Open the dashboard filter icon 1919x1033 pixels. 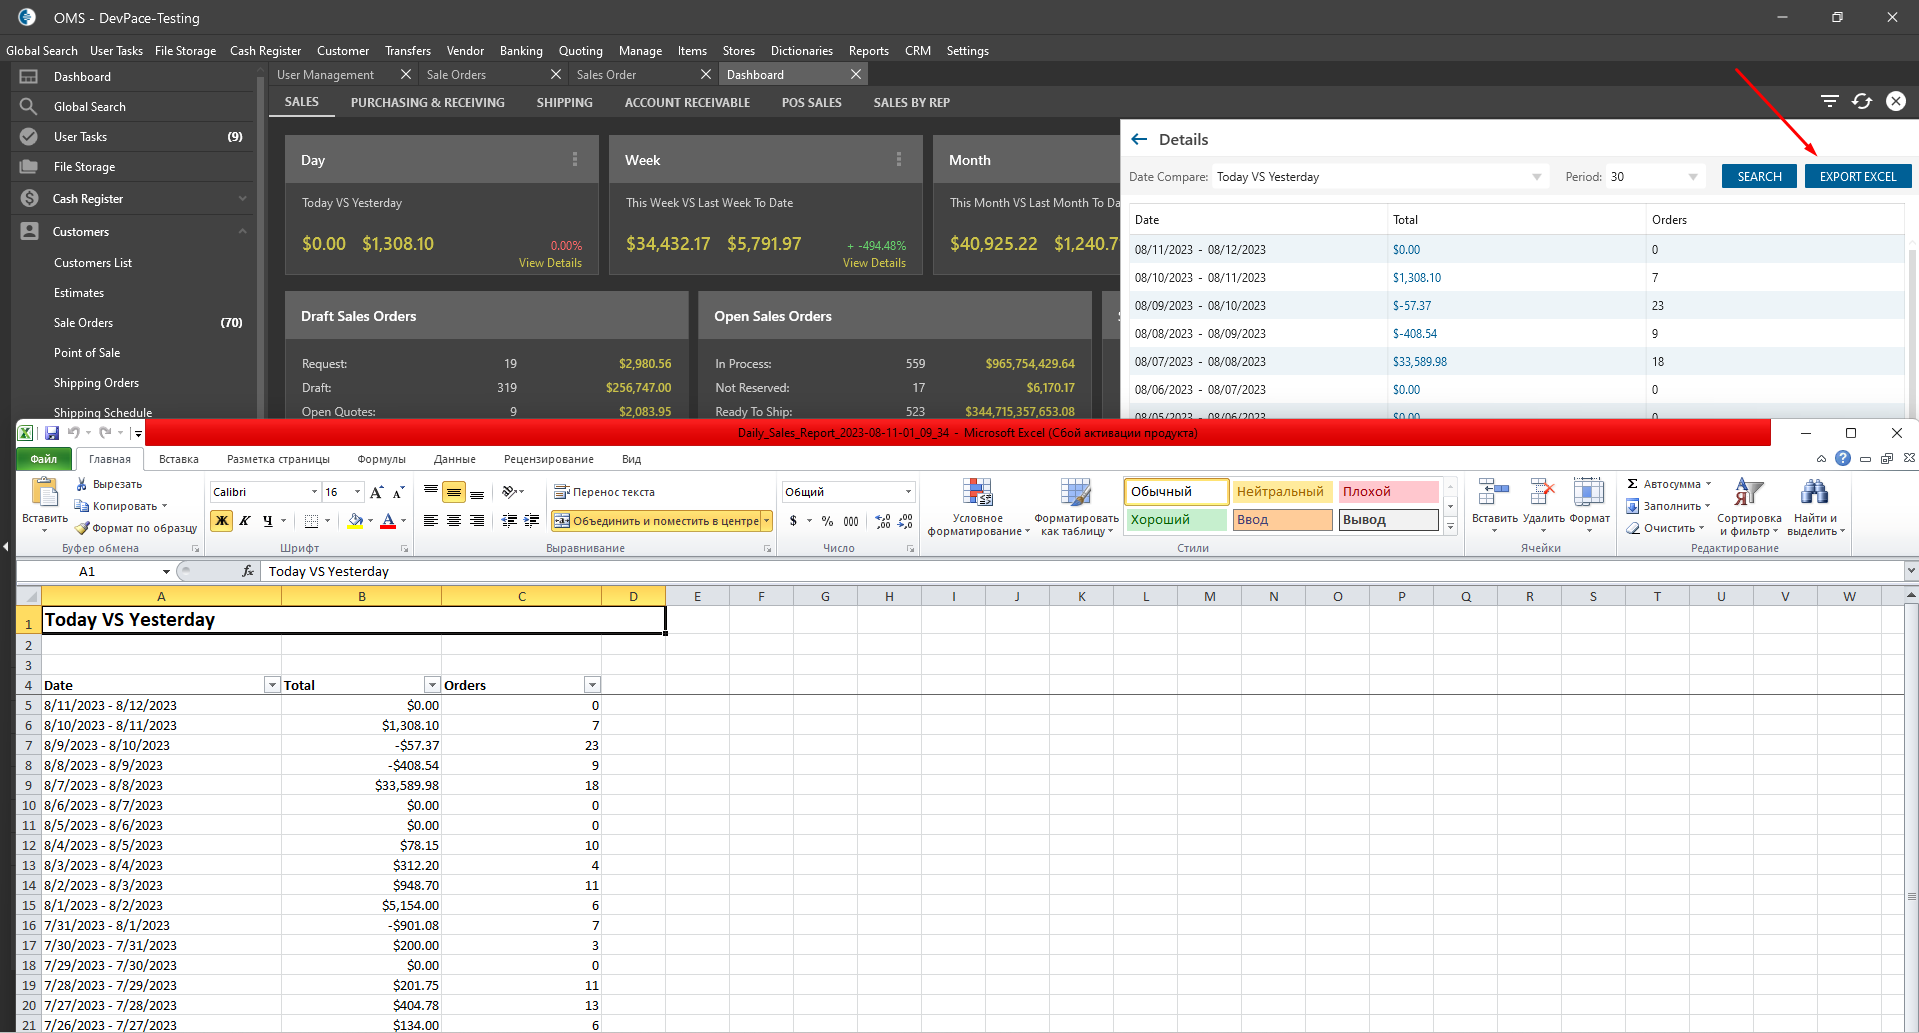coord(1829,101)
